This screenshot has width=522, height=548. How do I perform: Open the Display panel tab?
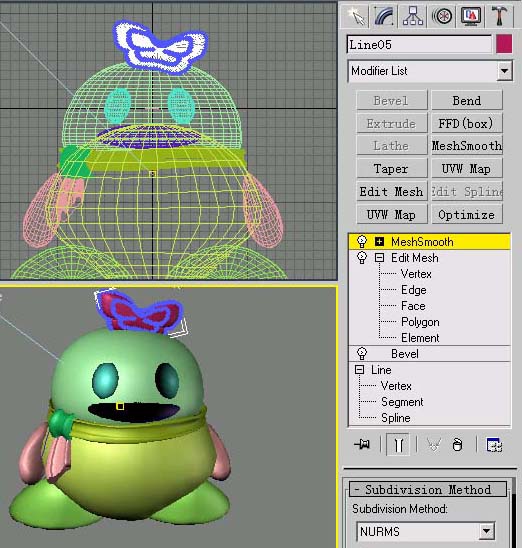[471, 16]
